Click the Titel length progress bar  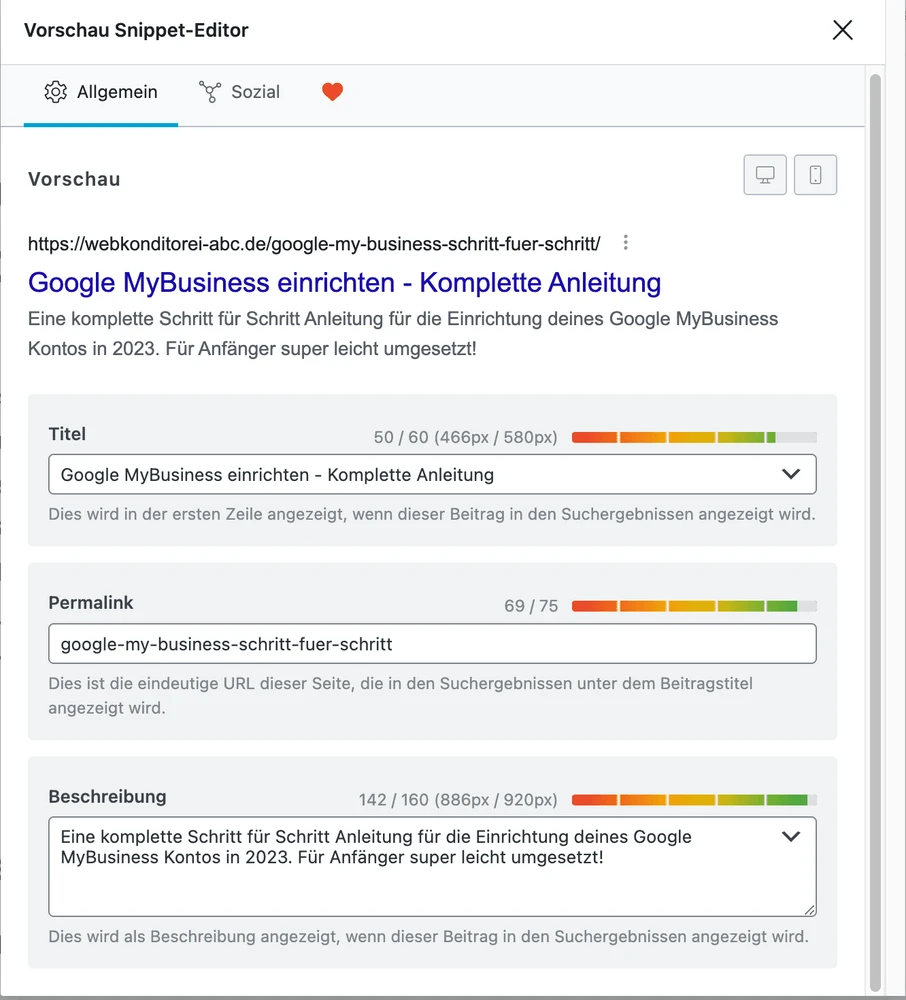click(694, 438)
